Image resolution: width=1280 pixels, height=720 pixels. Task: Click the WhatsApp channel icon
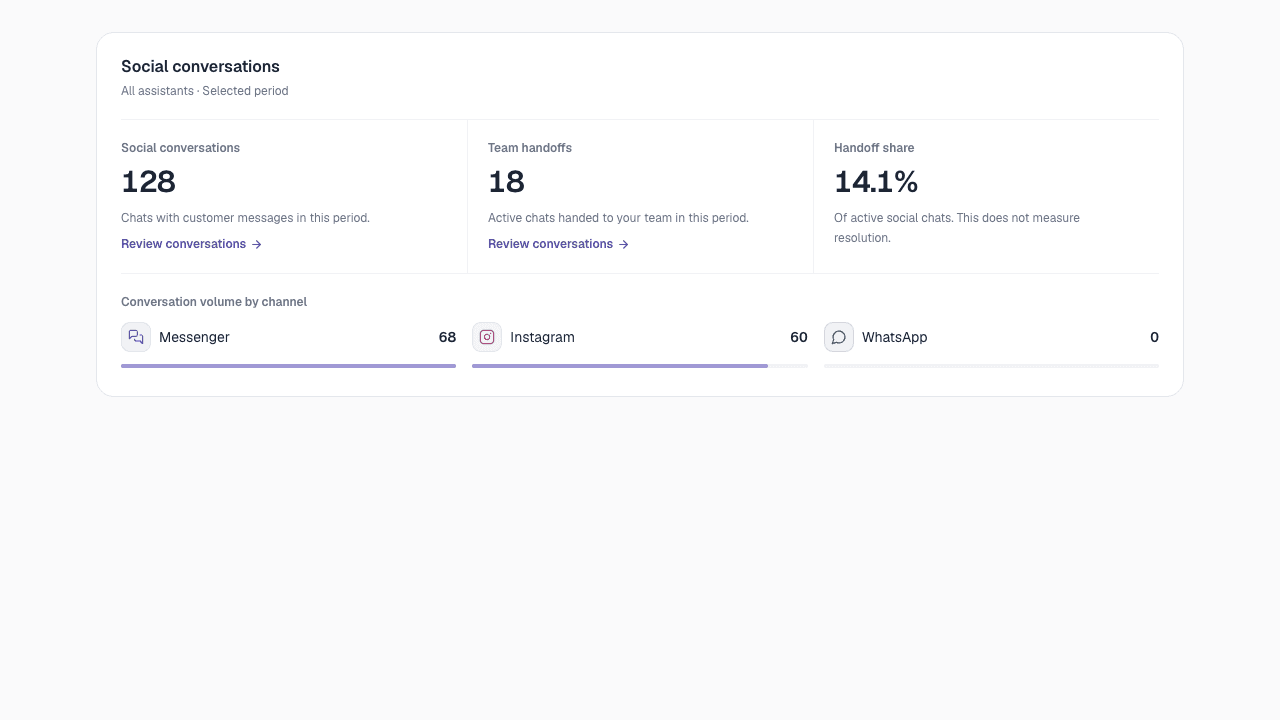point(839,337)
